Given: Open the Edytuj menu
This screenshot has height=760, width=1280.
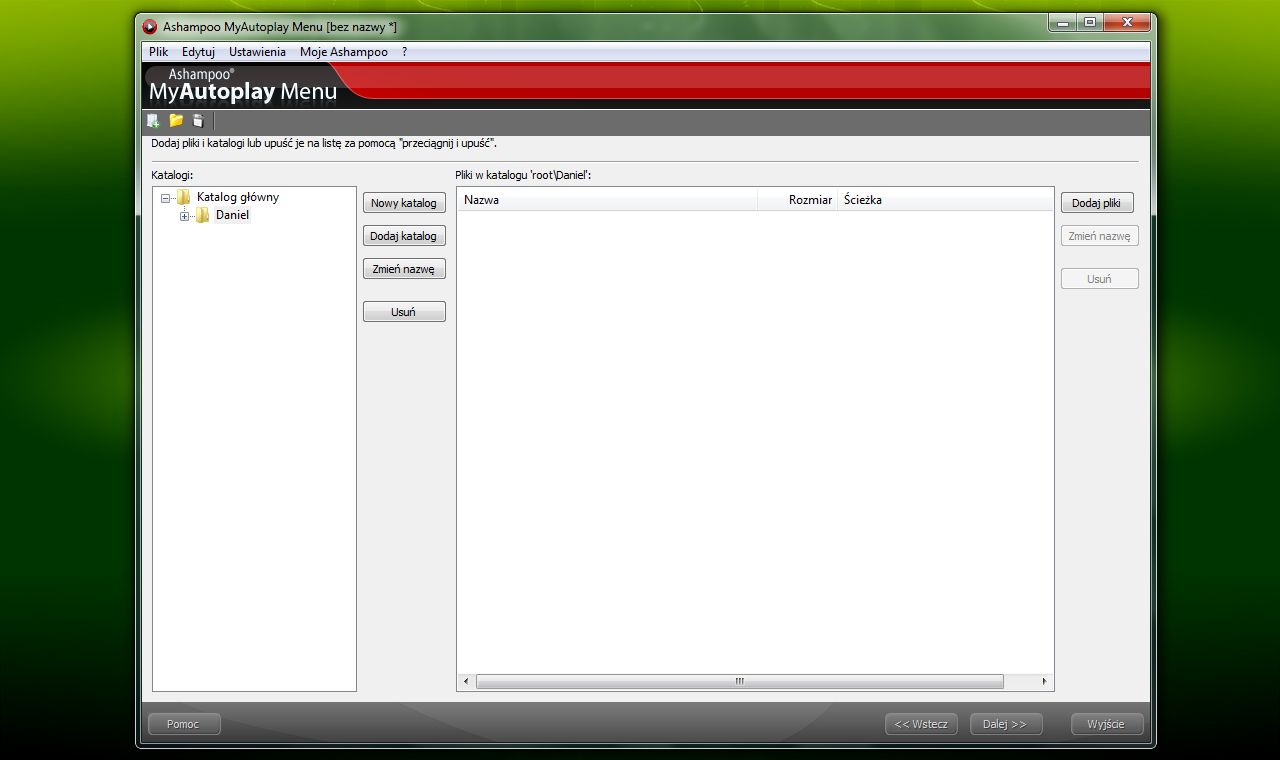Looking at the screenshot, I should tap(198, 52).
